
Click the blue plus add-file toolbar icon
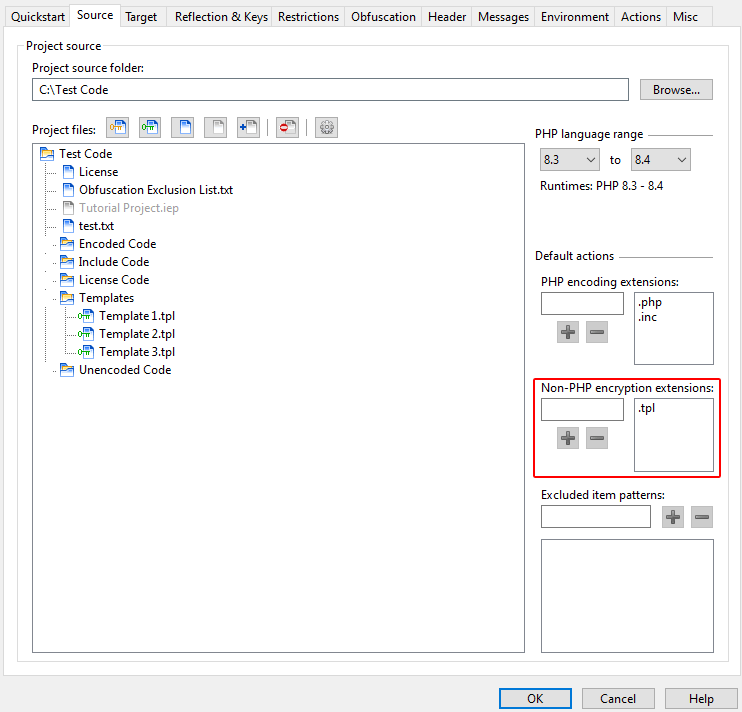[248, 128]
